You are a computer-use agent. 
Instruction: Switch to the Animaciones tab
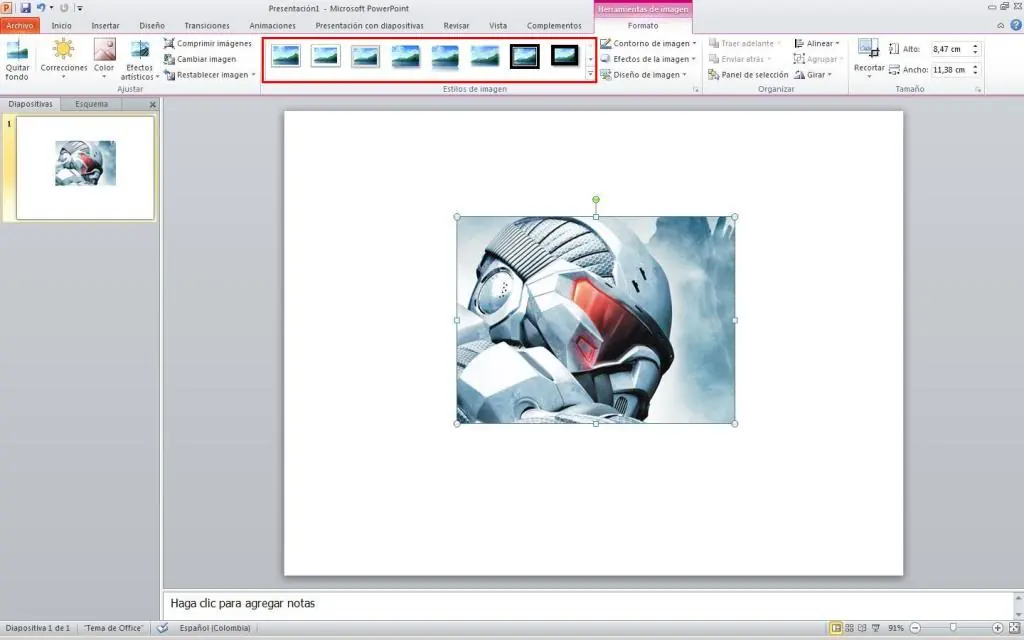click(x=272, y=25)
